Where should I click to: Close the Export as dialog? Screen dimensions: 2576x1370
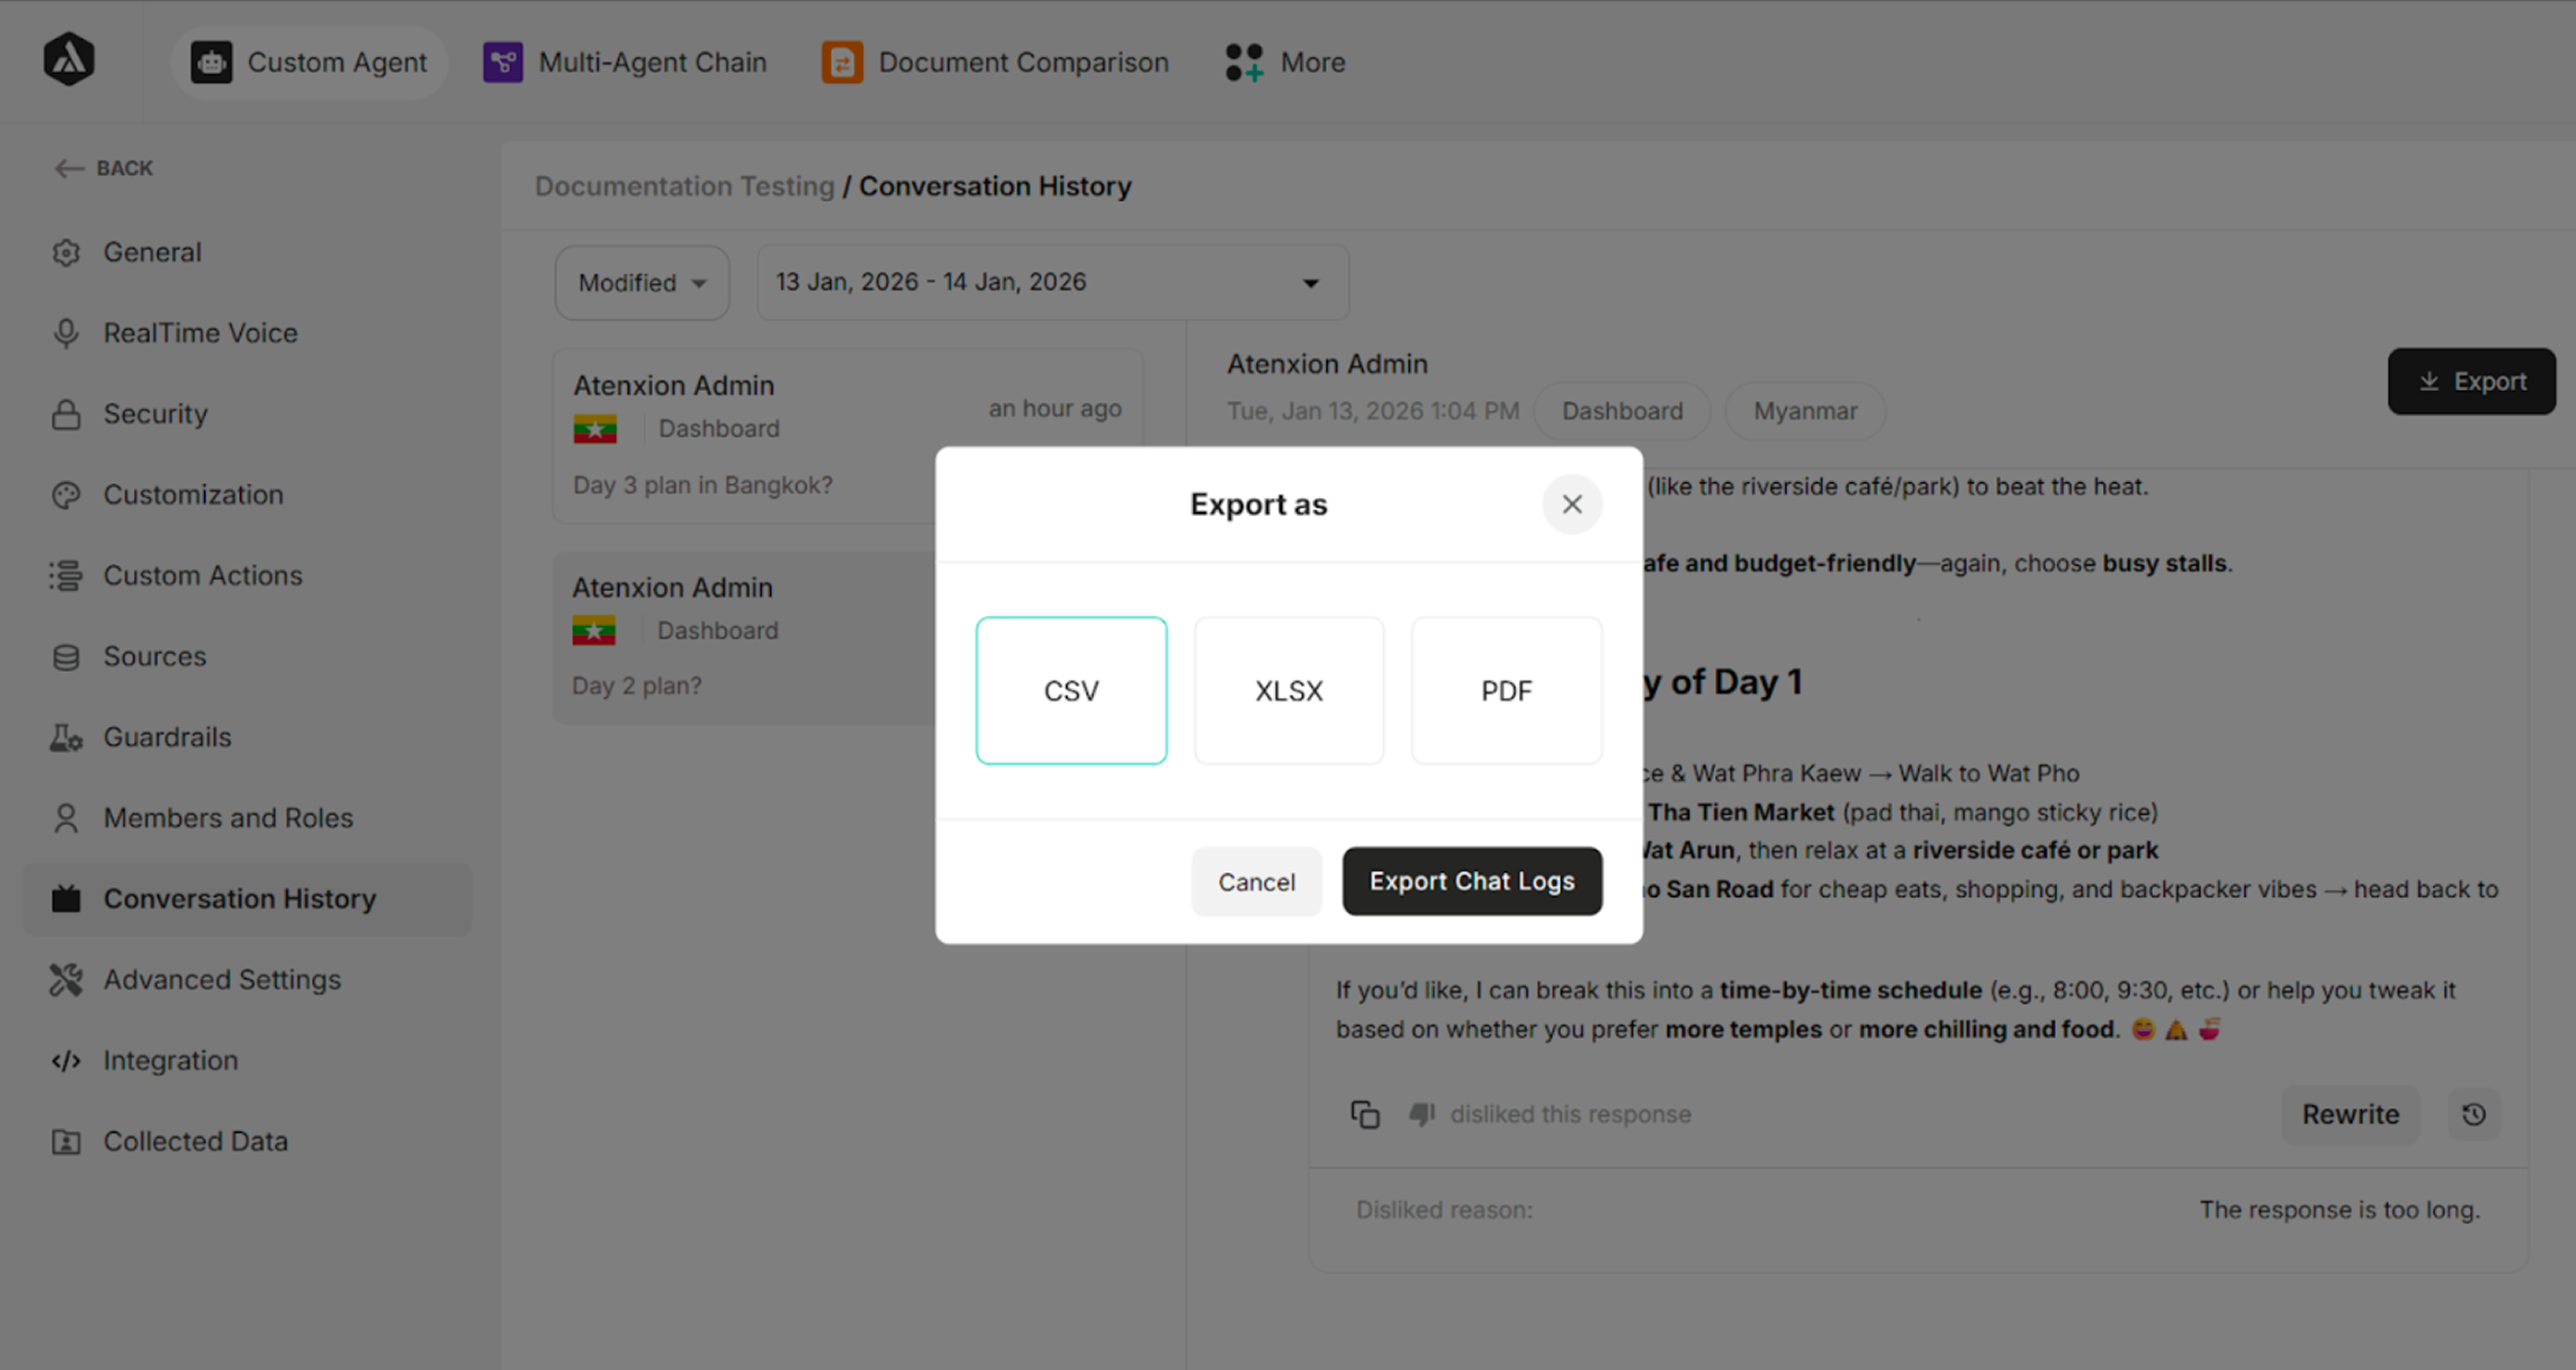point(1571,505)
